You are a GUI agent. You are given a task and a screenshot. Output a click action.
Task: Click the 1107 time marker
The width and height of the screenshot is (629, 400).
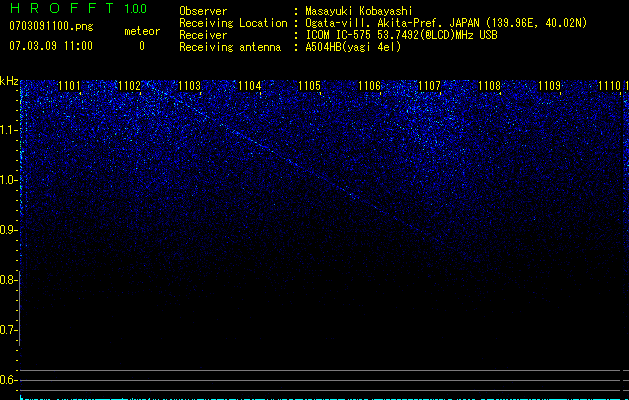429,86
